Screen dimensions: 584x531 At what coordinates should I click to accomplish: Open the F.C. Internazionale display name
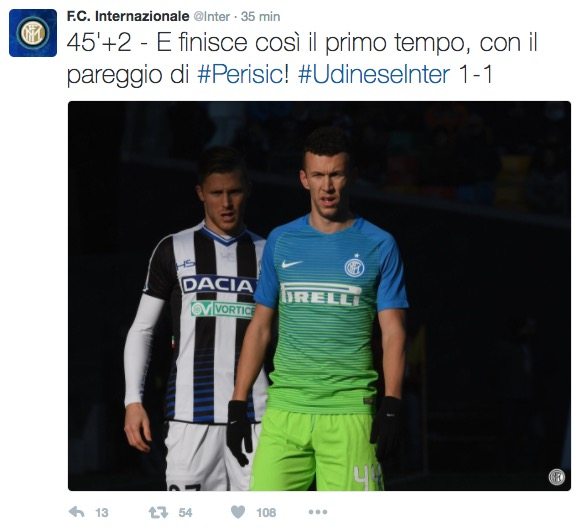(x=128, y=16)
